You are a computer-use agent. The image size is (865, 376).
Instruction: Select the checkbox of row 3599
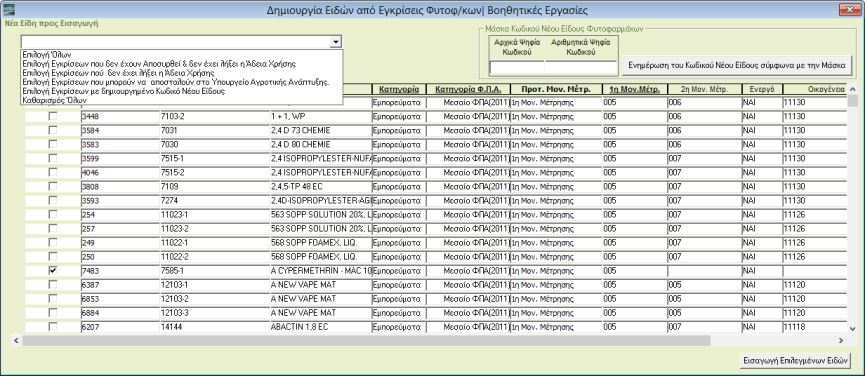point(53,159)
